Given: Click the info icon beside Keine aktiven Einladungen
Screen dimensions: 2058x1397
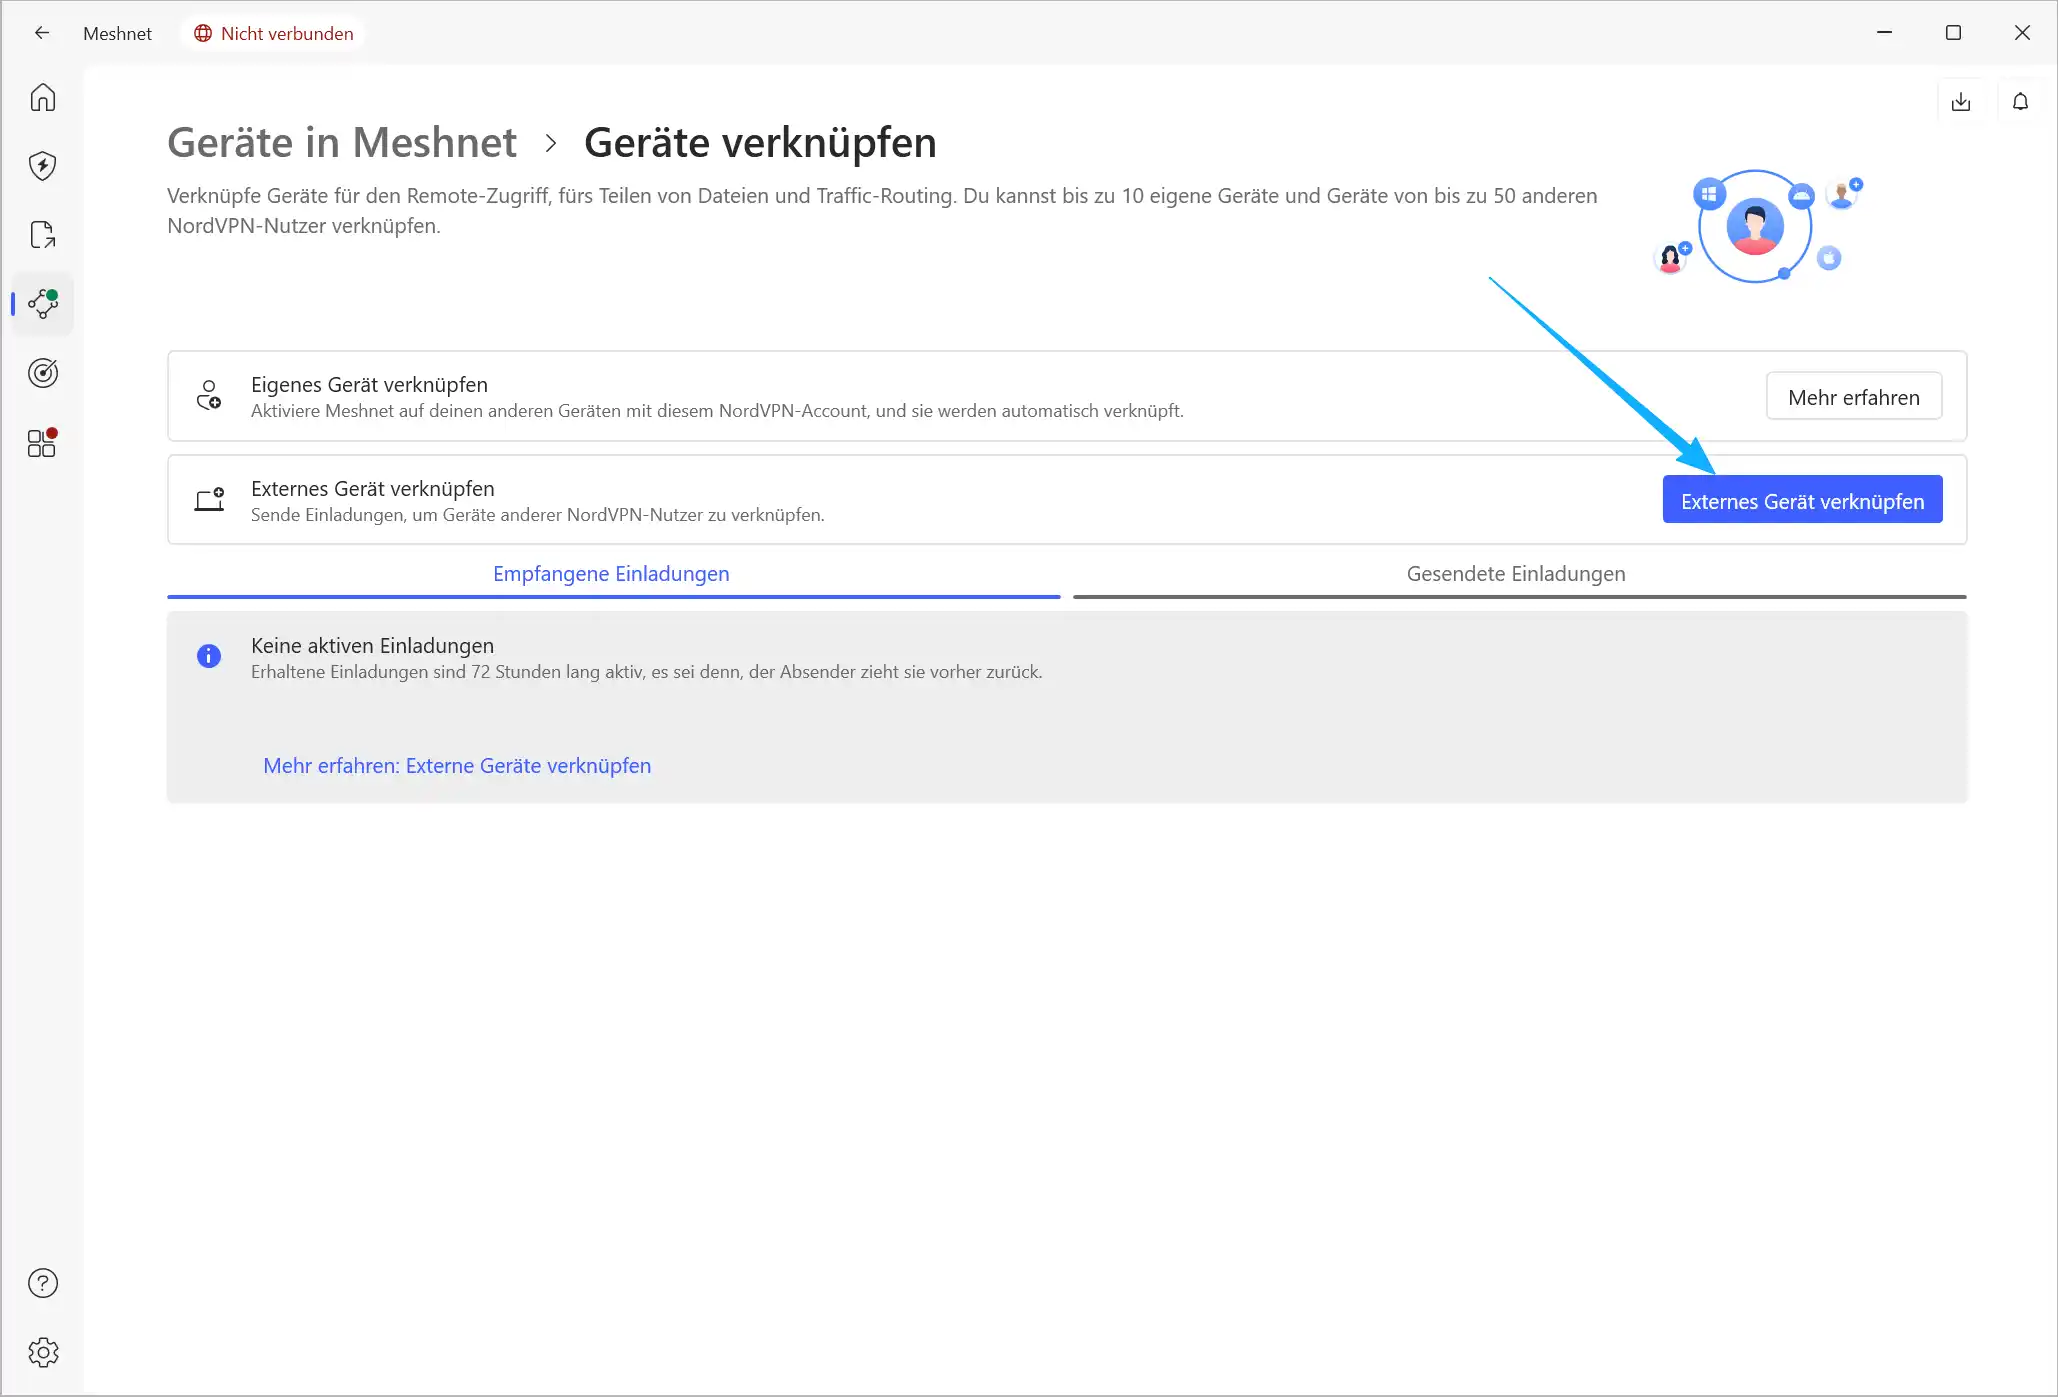Looking at the screenshot, I should (209, 656).
